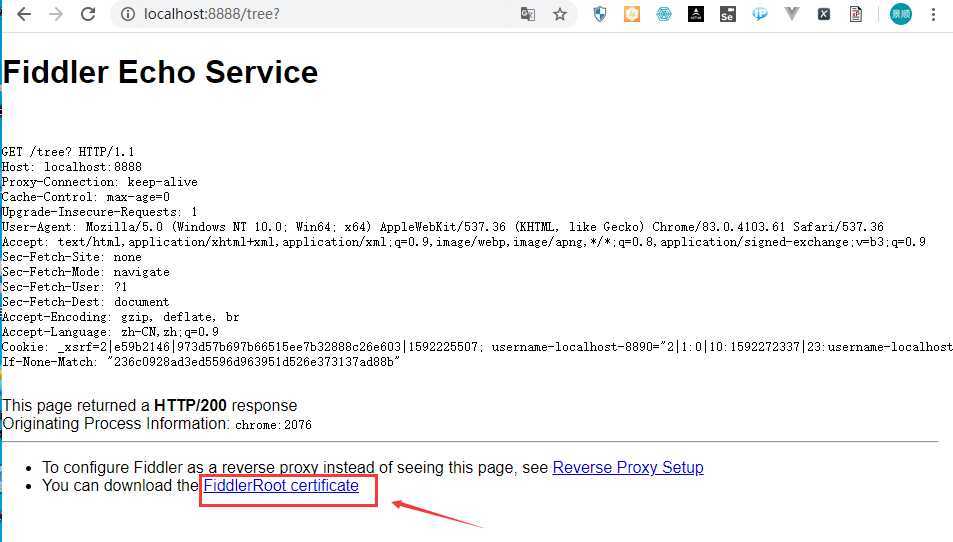
Task: Open the Vue devtools extension
Action: click(791, 14)
